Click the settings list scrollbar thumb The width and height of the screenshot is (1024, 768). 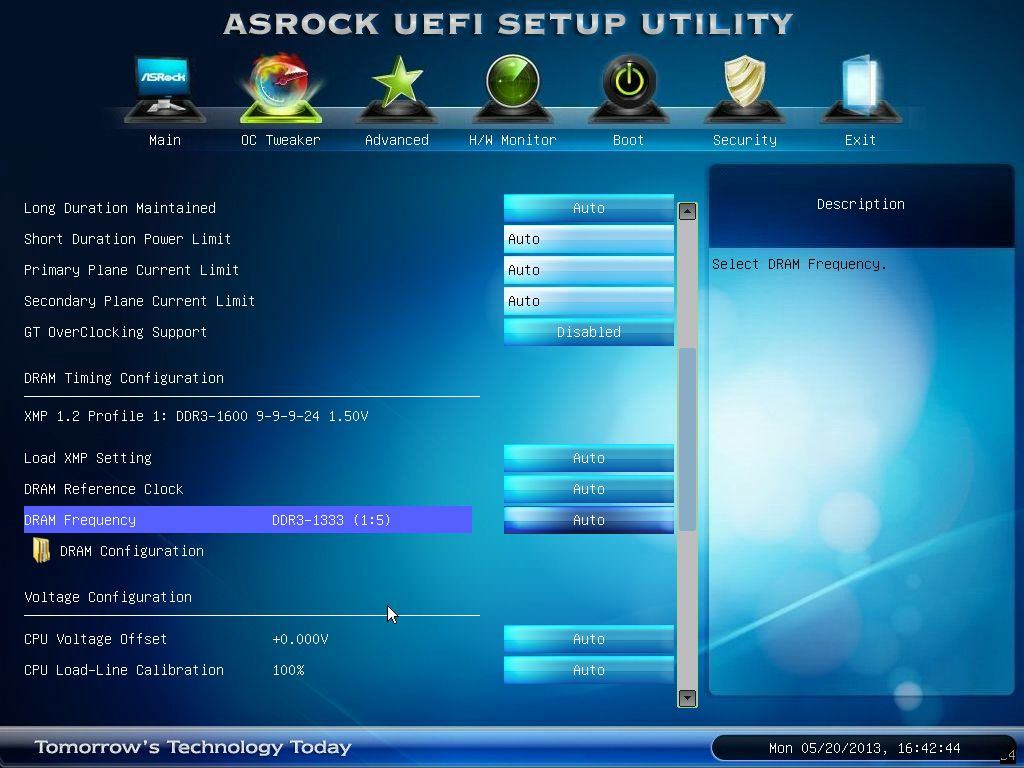pos(687,439)
